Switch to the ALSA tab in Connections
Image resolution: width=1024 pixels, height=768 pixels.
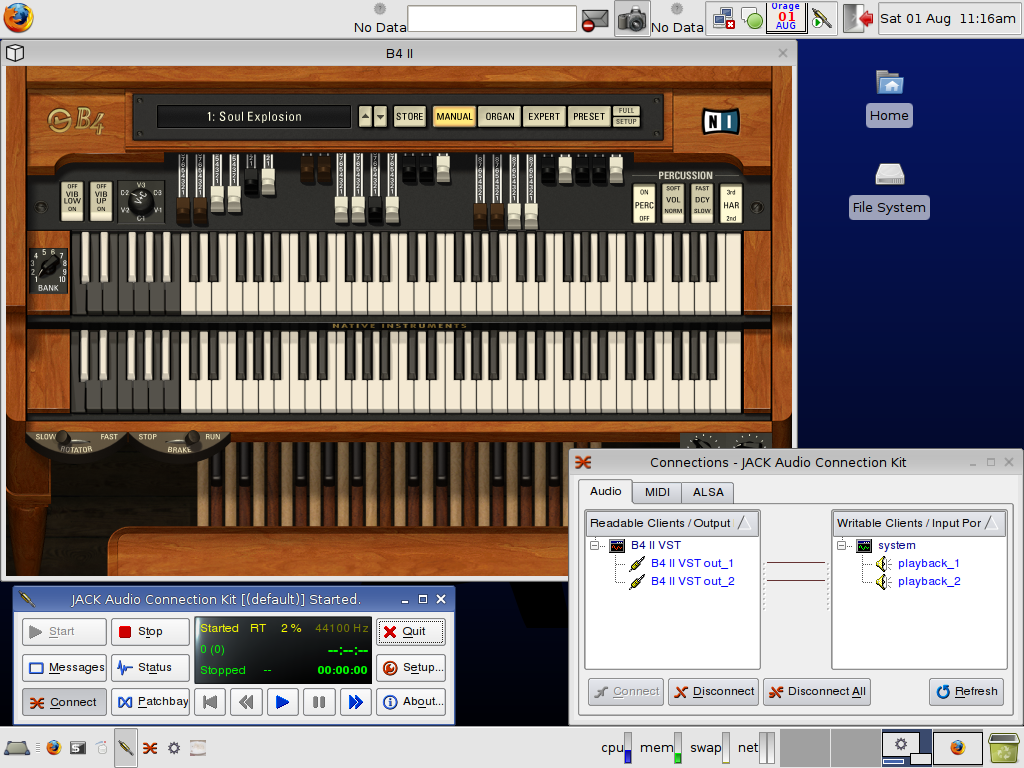click(708, 492)
